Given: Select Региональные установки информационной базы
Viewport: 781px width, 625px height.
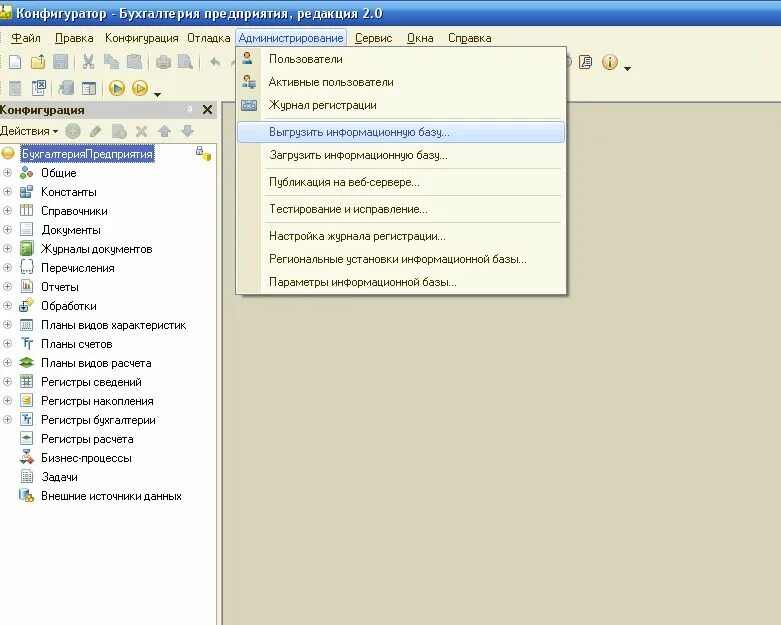Looking at the screenshot, I should pos(401,259).
